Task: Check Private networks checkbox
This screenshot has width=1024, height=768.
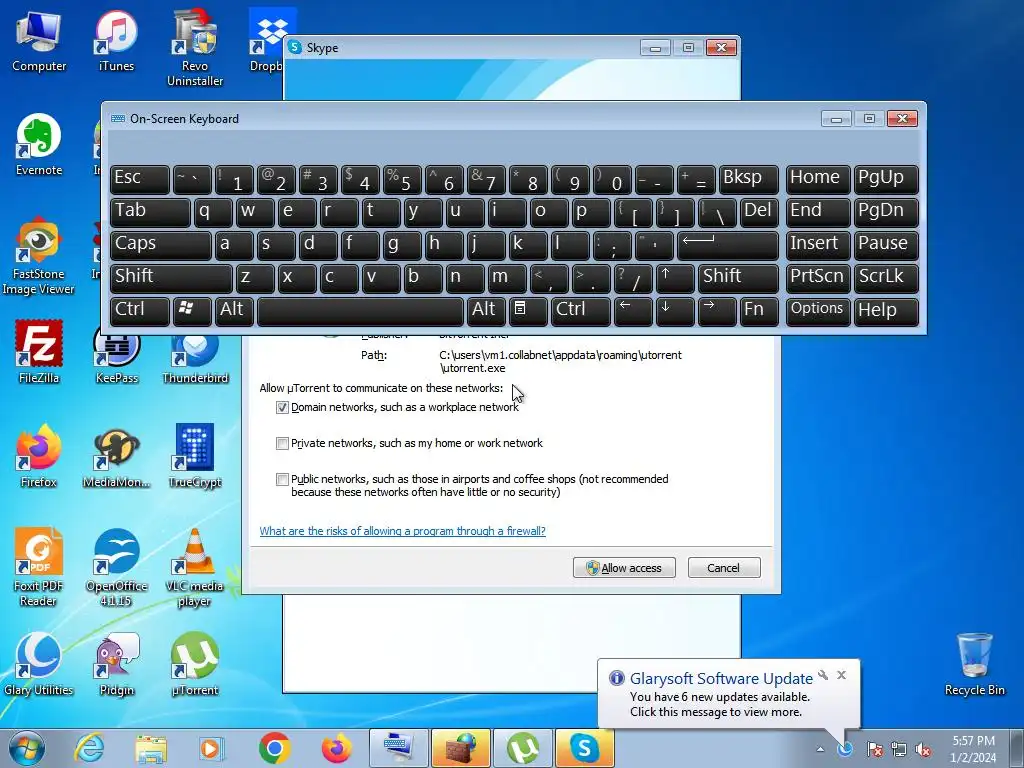Action: (282, 443)
